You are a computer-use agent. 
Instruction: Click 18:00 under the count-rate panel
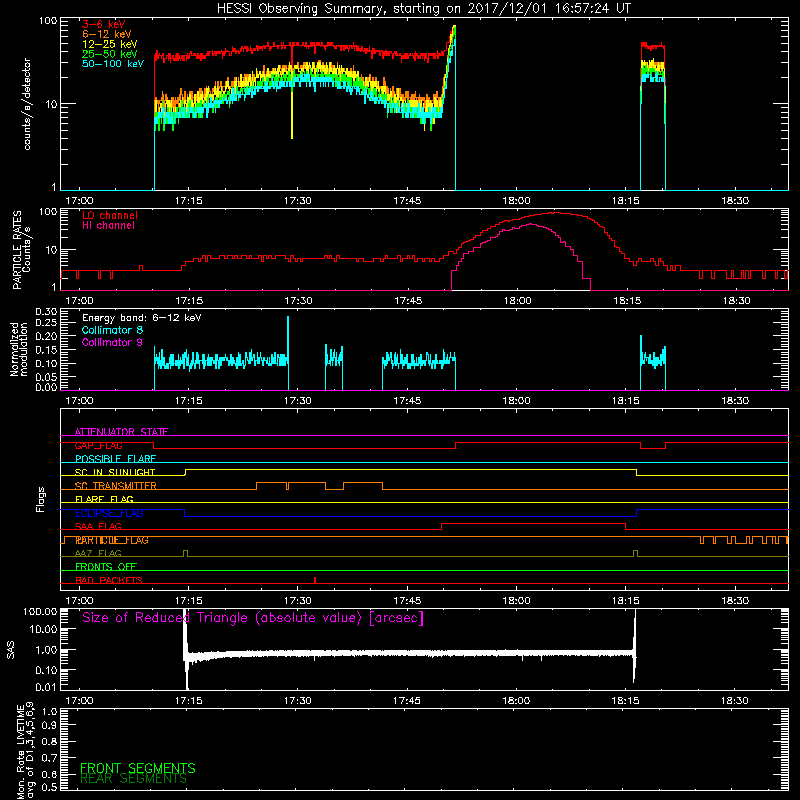pos(516,201)
